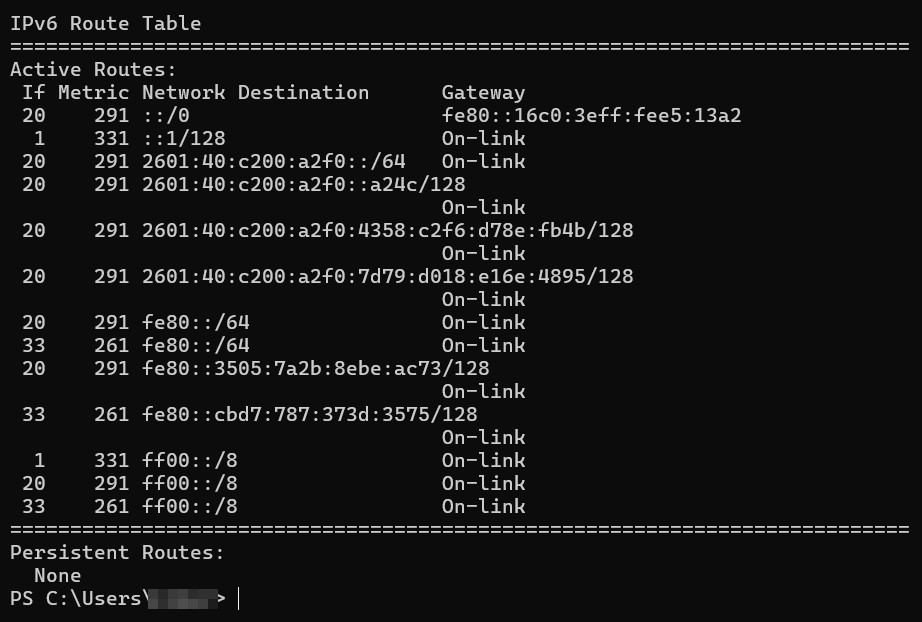Click destination 2601:40:c200:a2f0::a24c/128

[303, 184]
